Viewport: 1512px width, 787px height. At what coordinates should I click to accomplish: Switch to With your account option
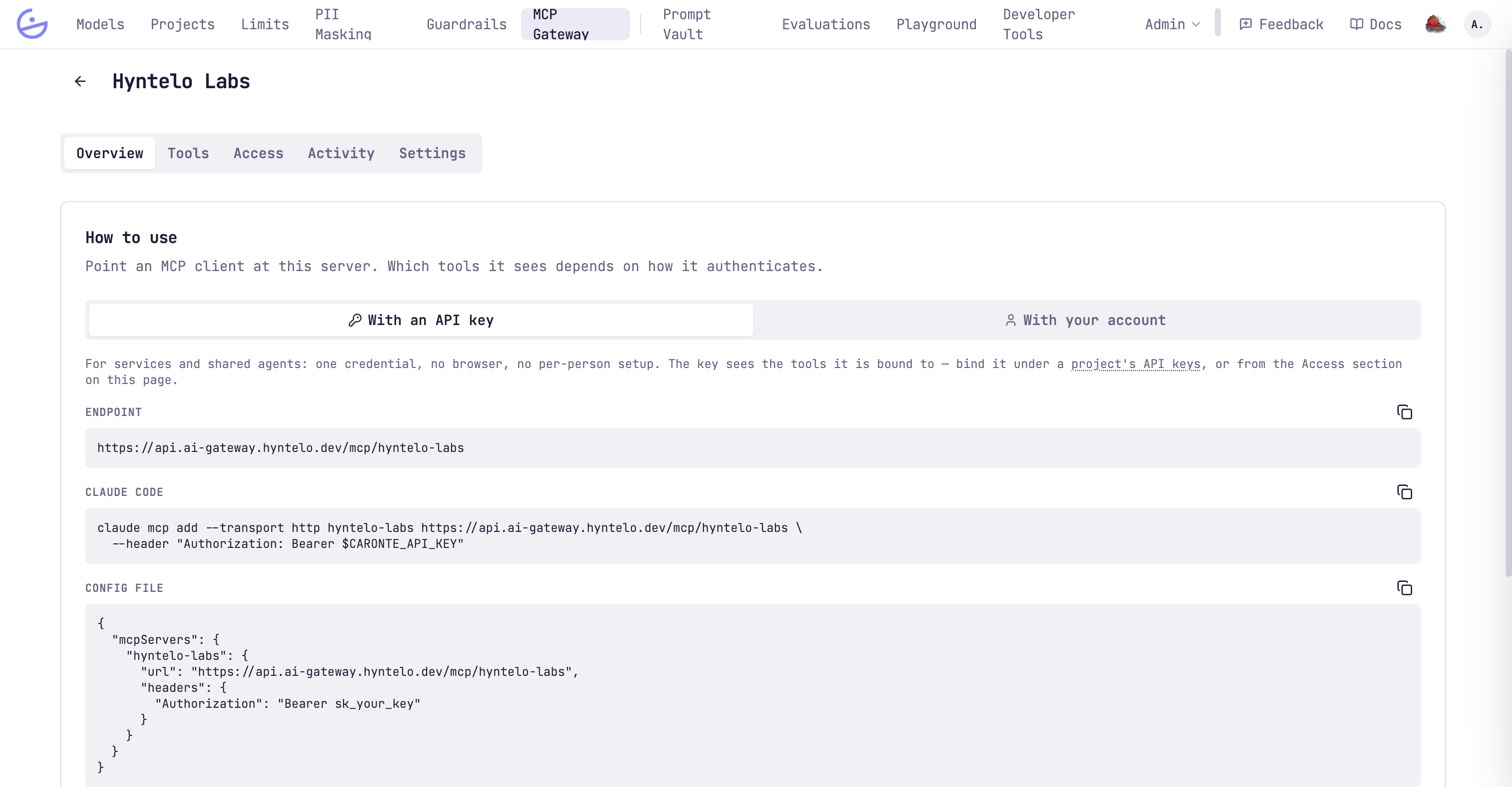click(x=1085, y=320)
